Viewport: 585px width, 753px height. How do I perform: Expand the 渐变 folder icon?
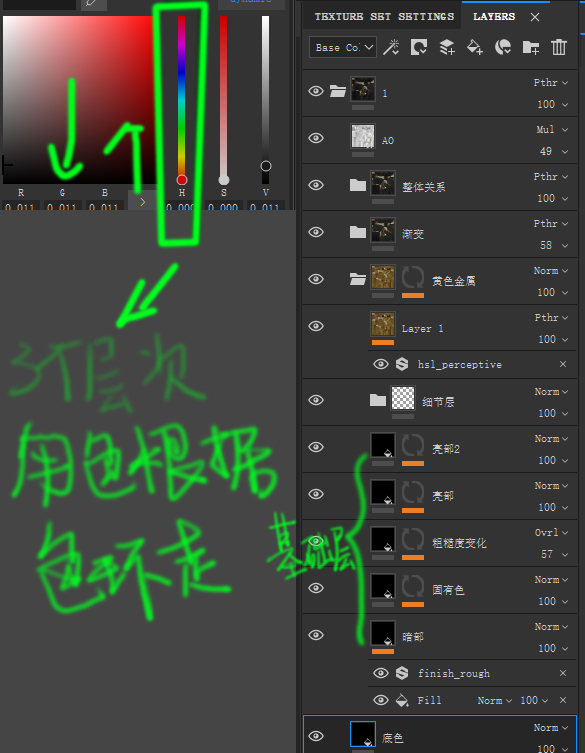(358, 232)
